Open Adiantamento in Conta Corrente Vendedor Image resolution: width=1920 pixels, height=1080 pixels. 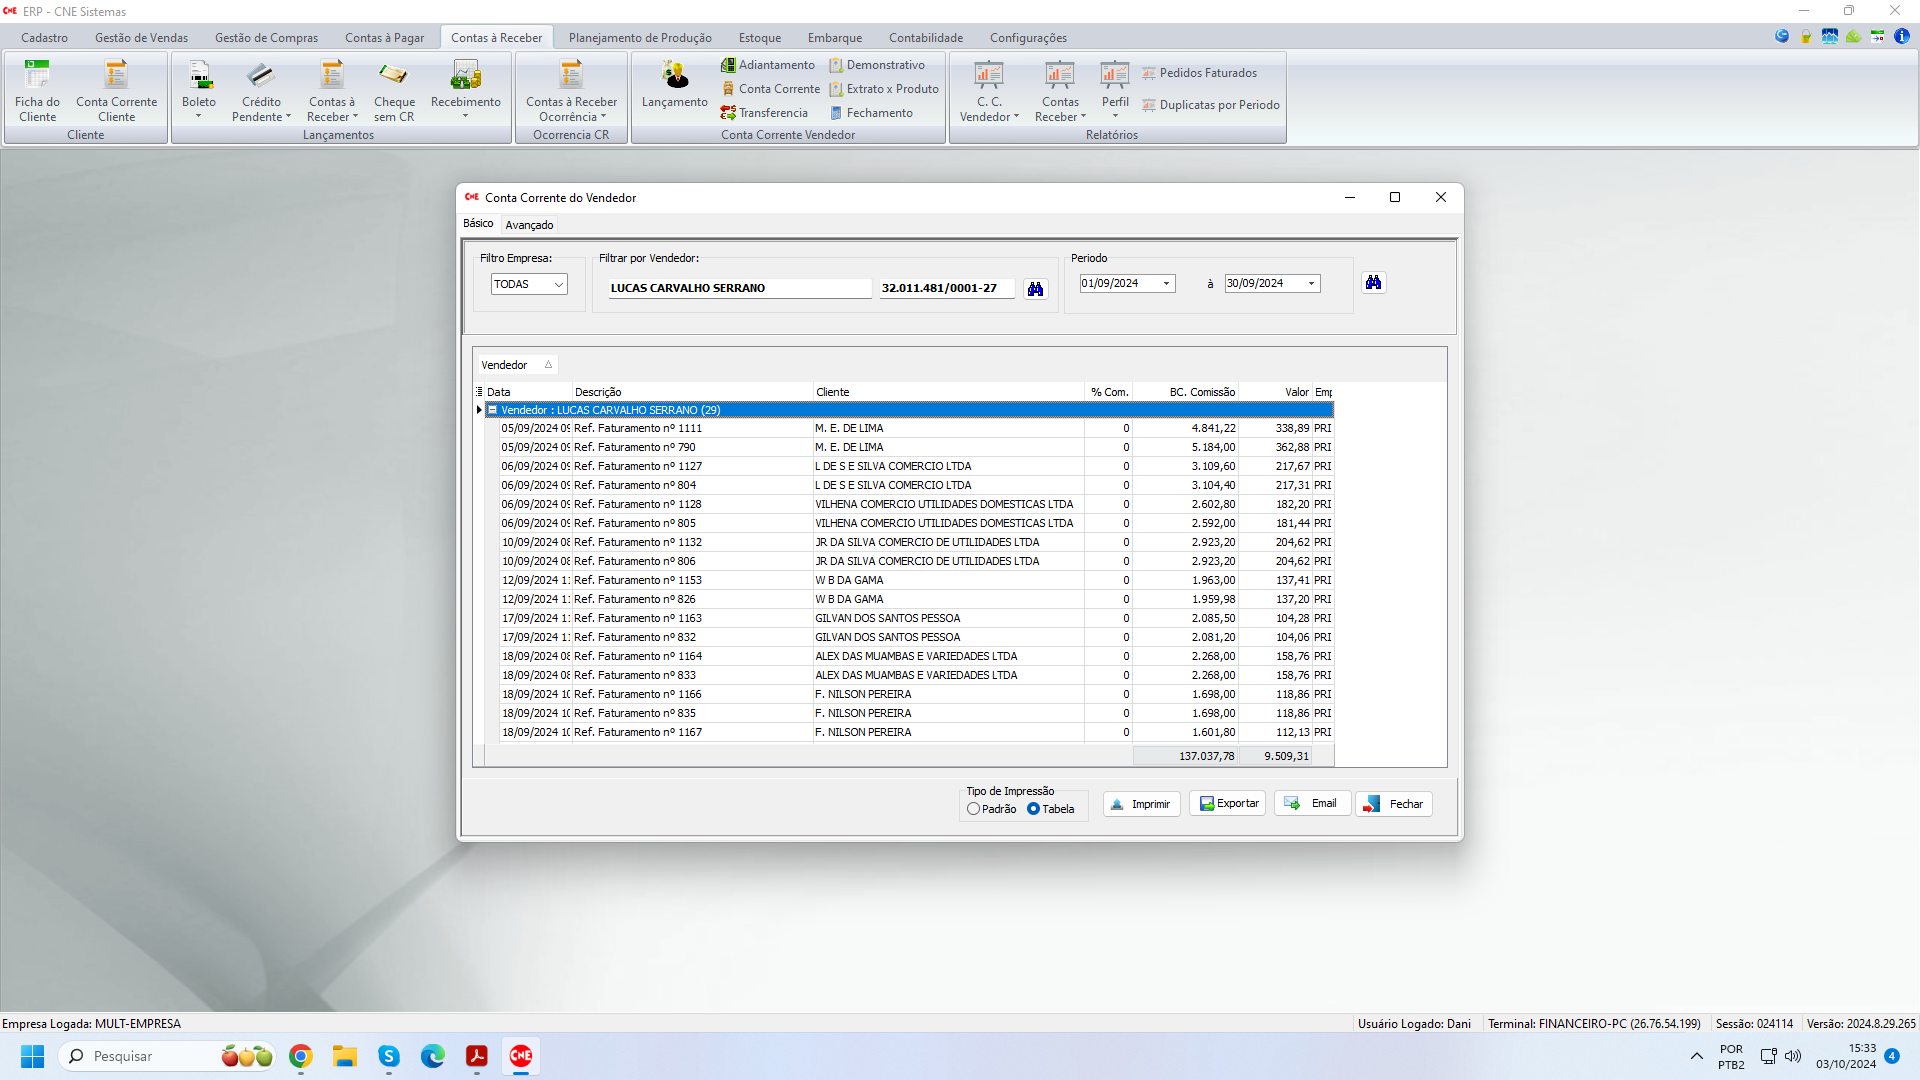(767, 65)
